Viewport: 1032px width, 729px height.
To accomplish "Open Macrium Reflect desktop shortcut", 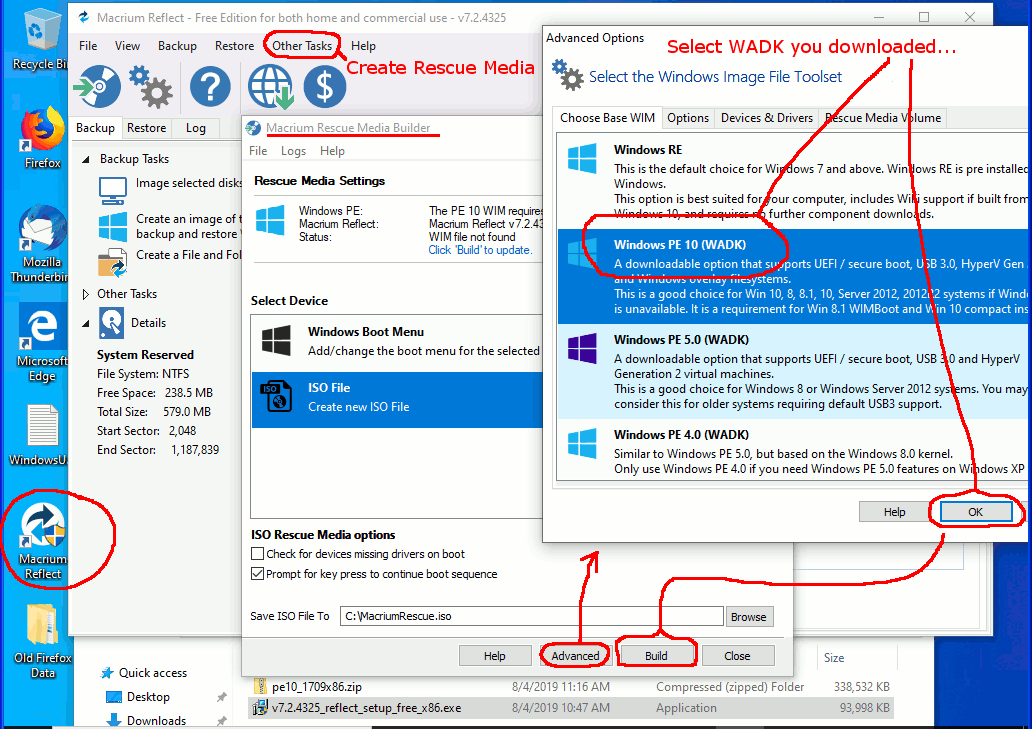I will (x=42, y=541).
